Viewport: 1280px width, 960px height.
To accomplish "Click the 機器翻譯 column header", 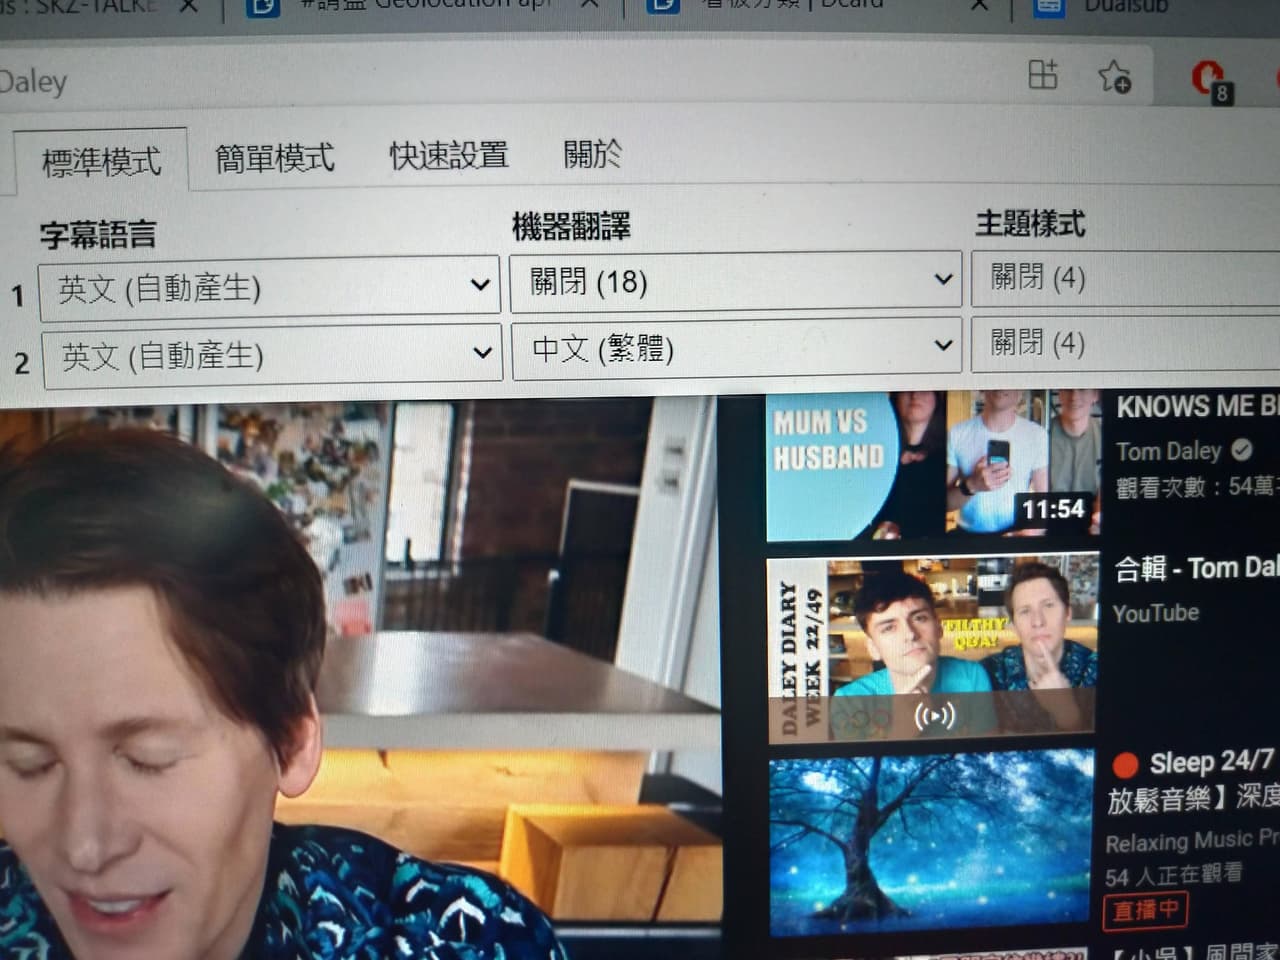I will [x=571, y=227].
